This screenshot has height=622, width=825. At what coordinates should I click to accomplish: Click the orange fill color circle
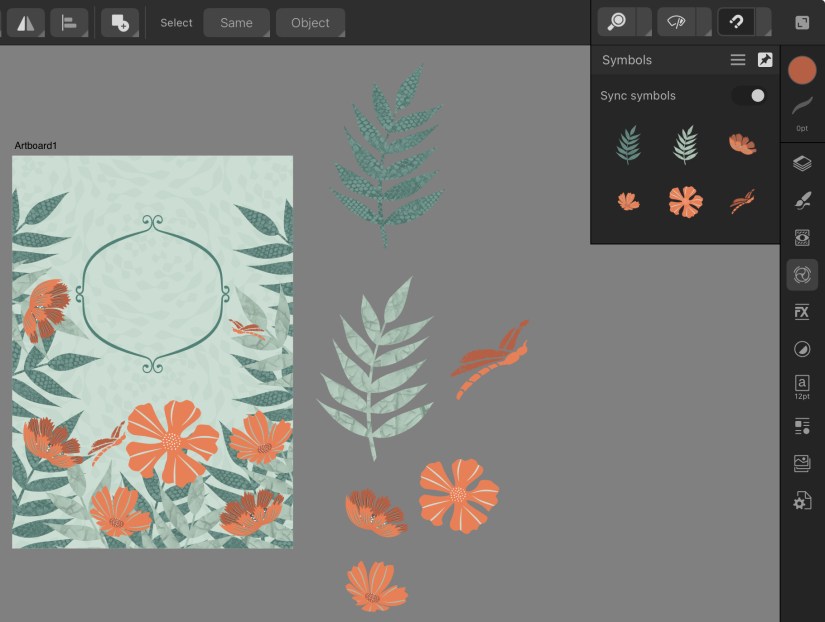tap(802, 70)
